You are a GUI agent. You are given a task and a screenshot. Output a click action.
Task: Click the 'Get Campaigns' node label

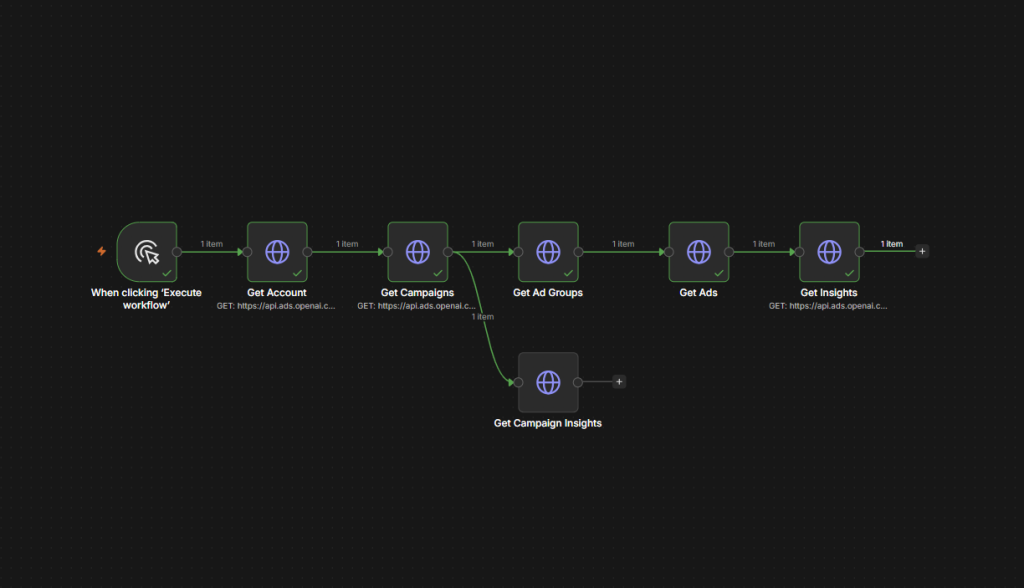(417, 293)
